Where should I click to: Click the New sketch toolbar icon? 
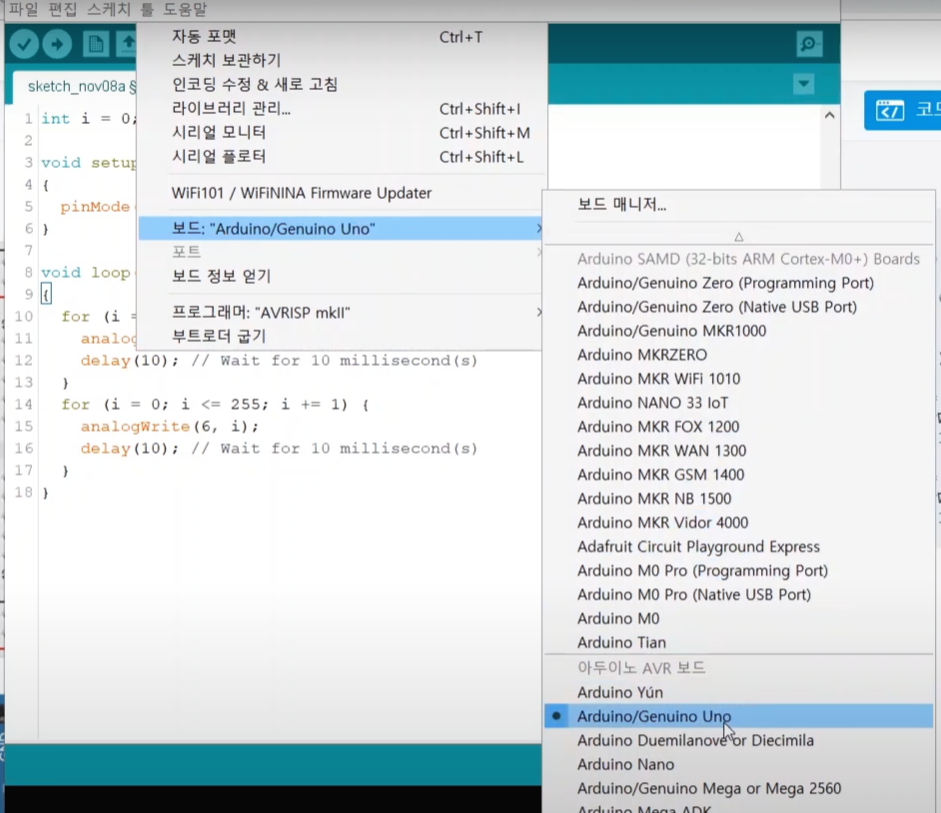tap(95, 44)
